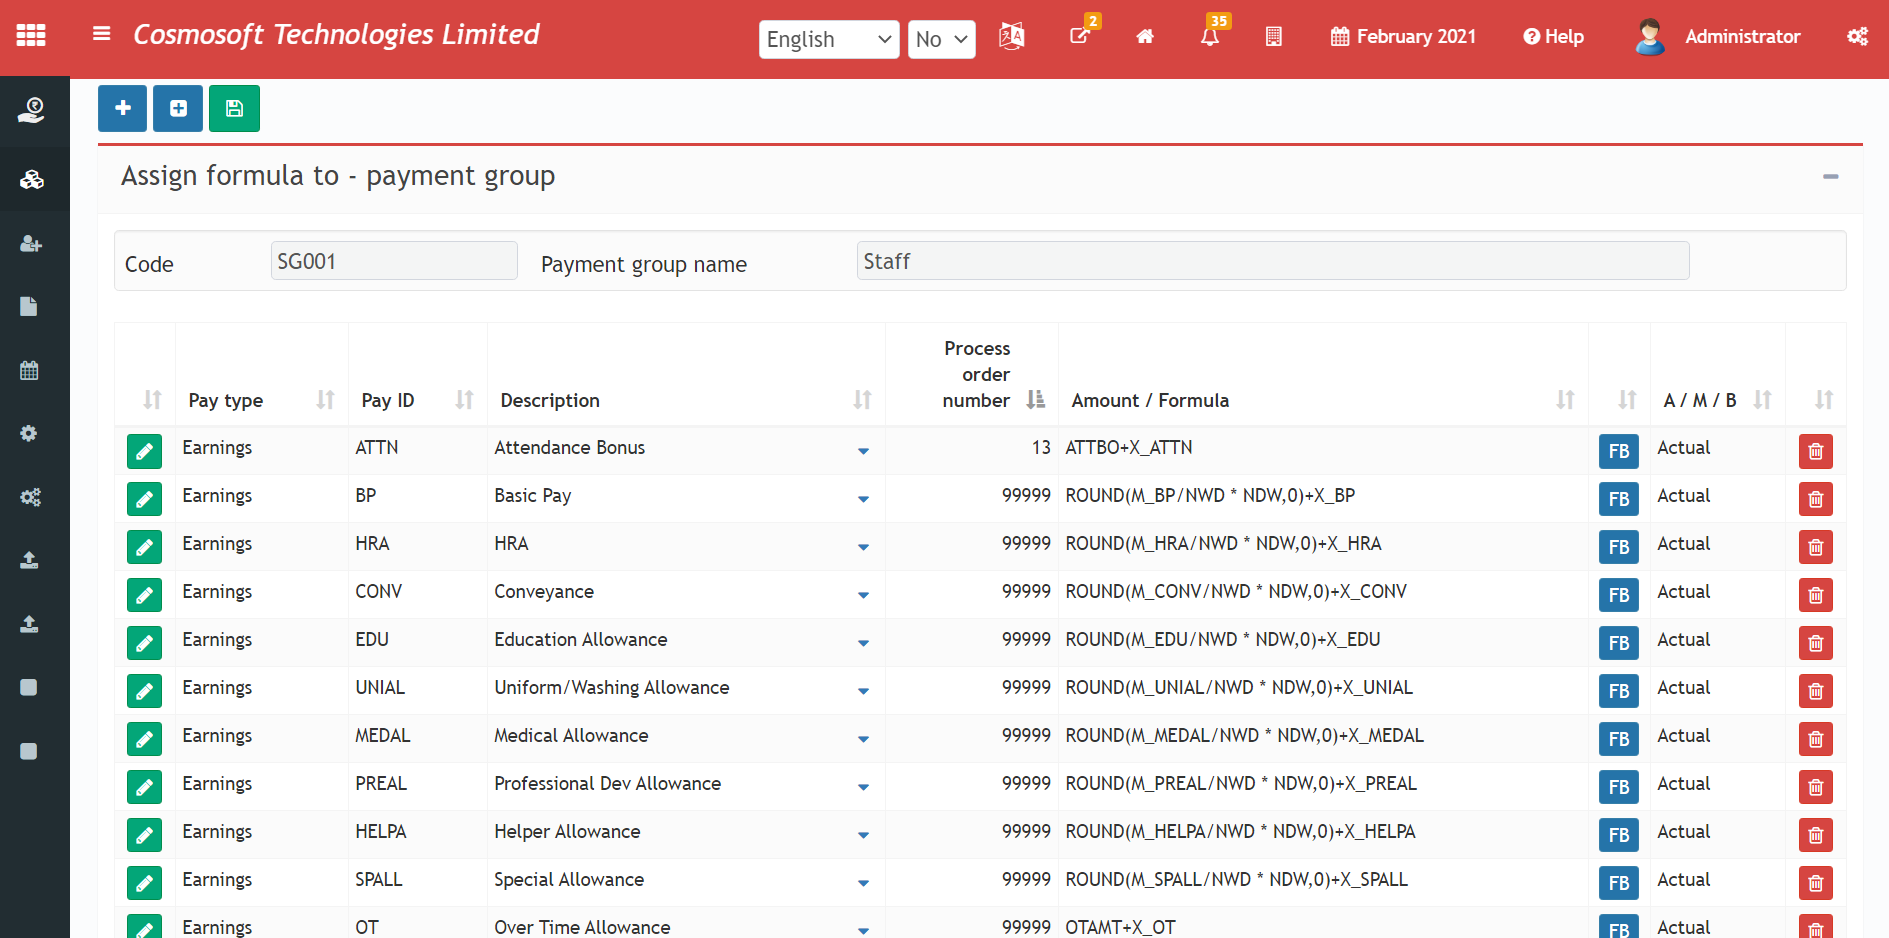
Task: Click Pay ID cell MEDAL
Action: click(x=383, y=736)
